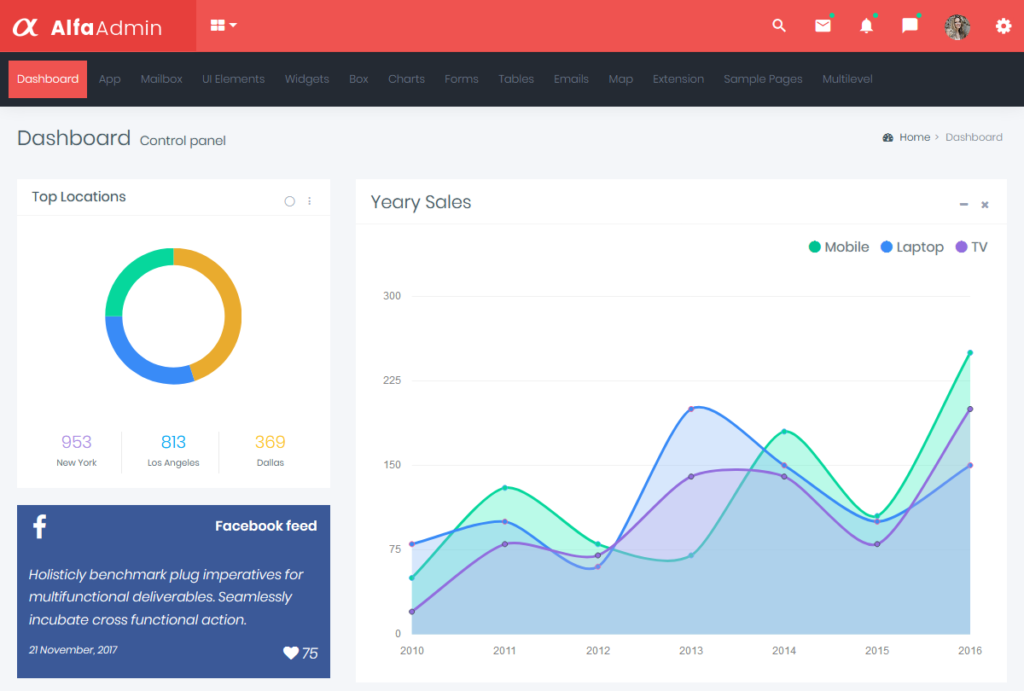Open the settings gear in the top bar
The height and width of the screenshot is (691, 1024).
coord(1001,27)
